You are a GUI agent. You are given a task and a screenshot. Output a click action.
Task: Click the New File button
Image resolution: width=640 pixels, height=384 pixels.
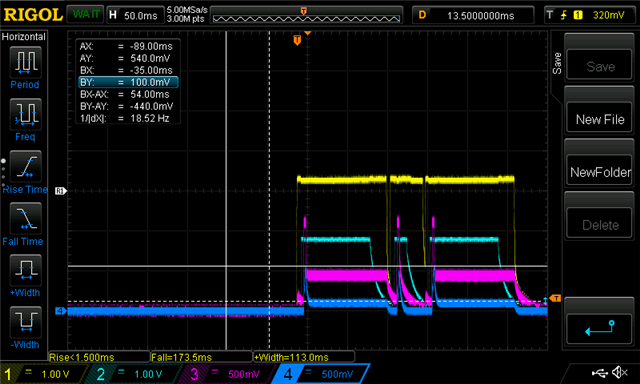599,119
